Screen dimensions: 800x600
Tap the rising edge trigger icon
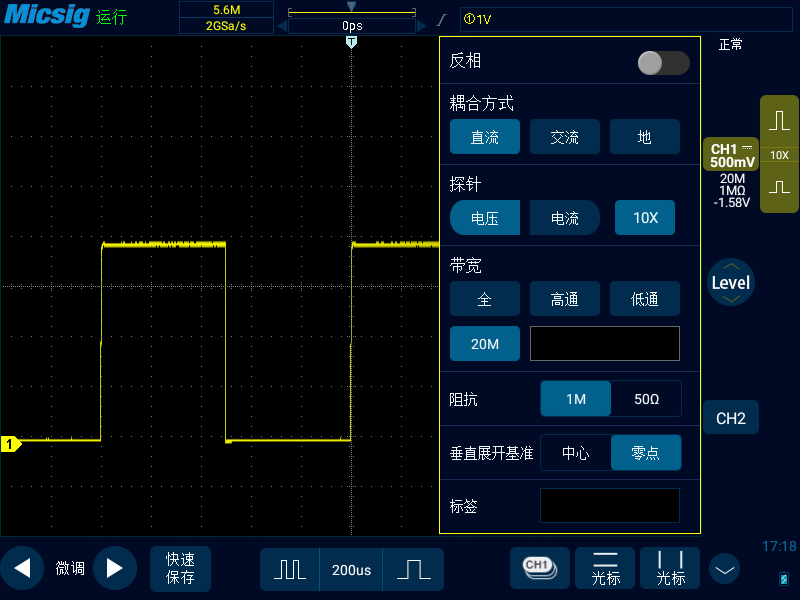tap(442, 19)
